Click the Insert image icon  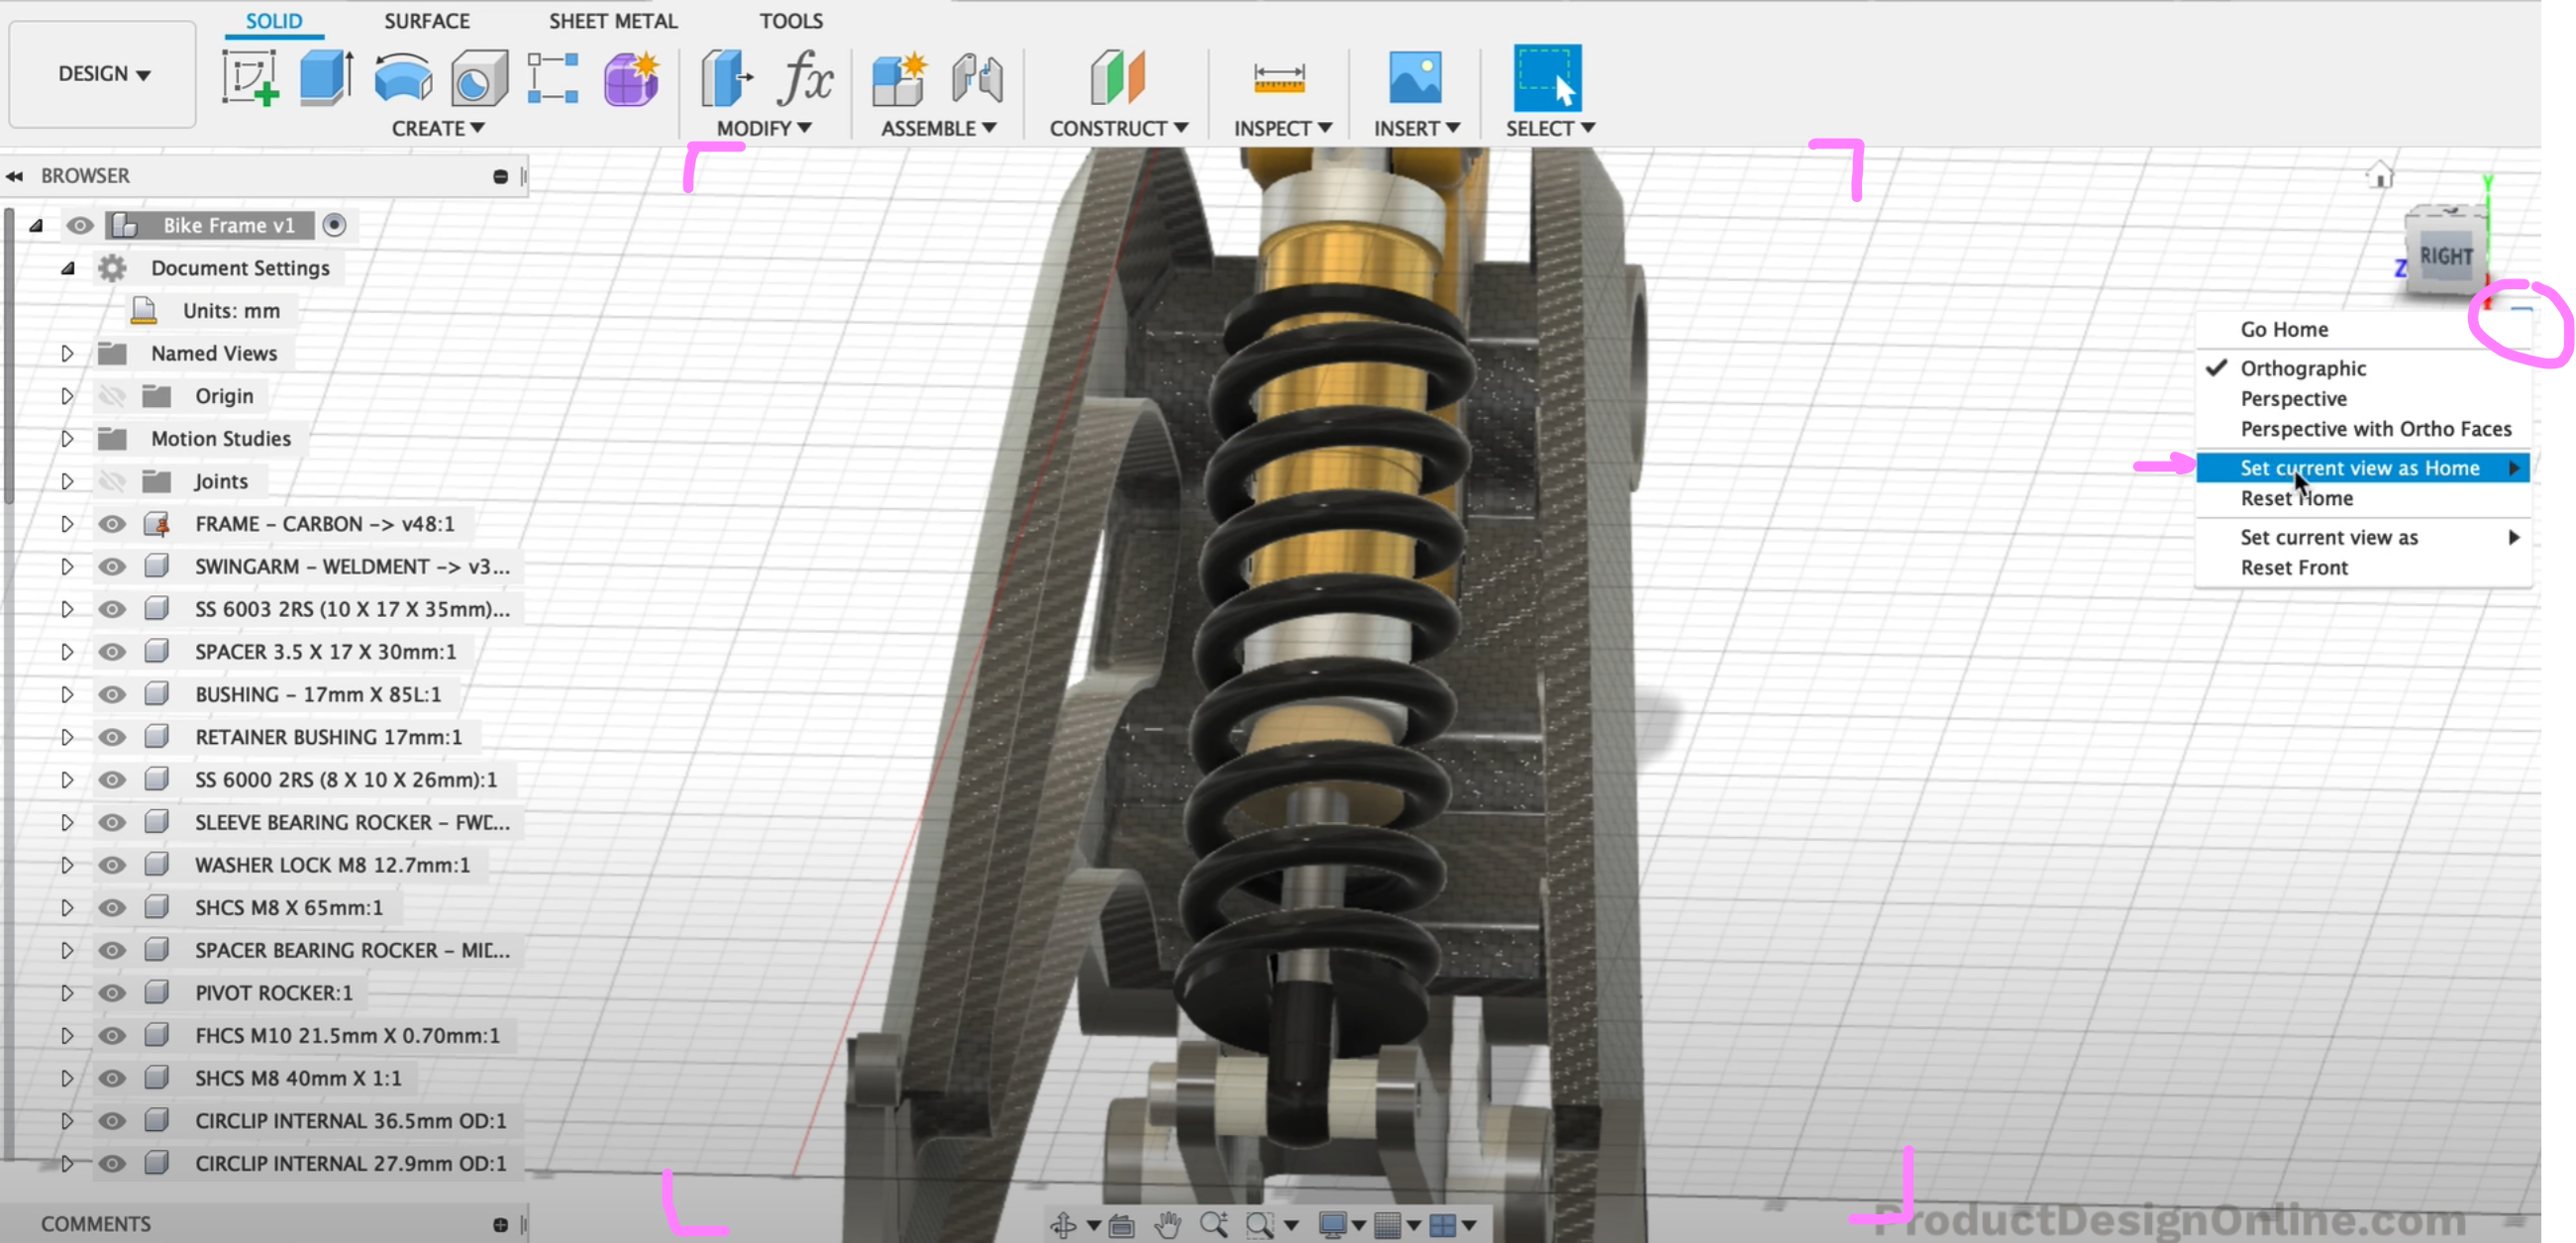(1415, 78)
